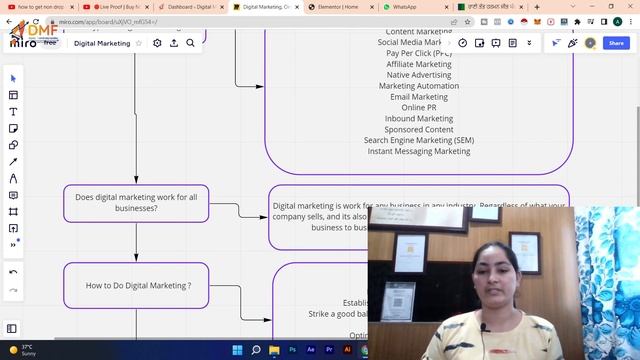This screenshot has width=640, height=360.
Task: Close the Digital Marketing tab
Action: [297, 7]
